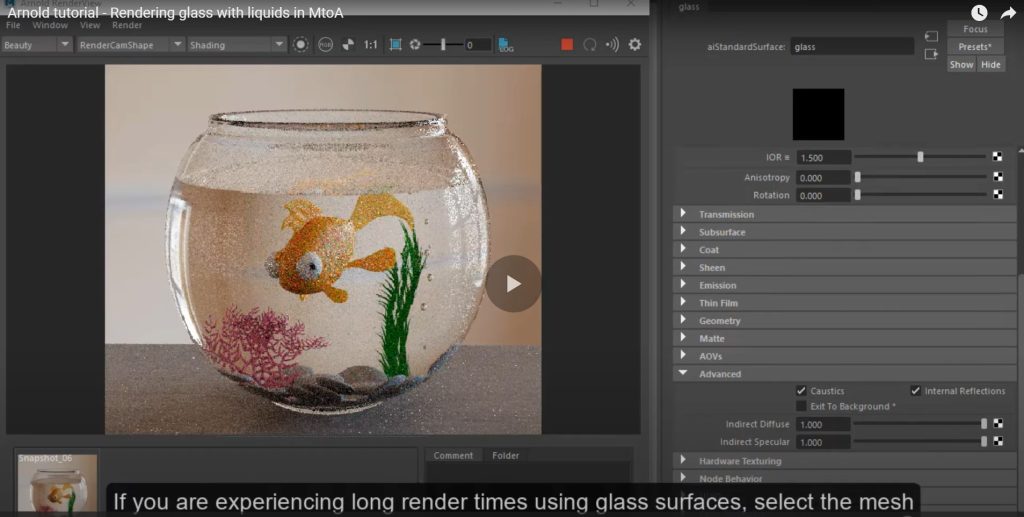
Task: Expand the Matte section
Action: pyautogui.click(x=844, y=338)
